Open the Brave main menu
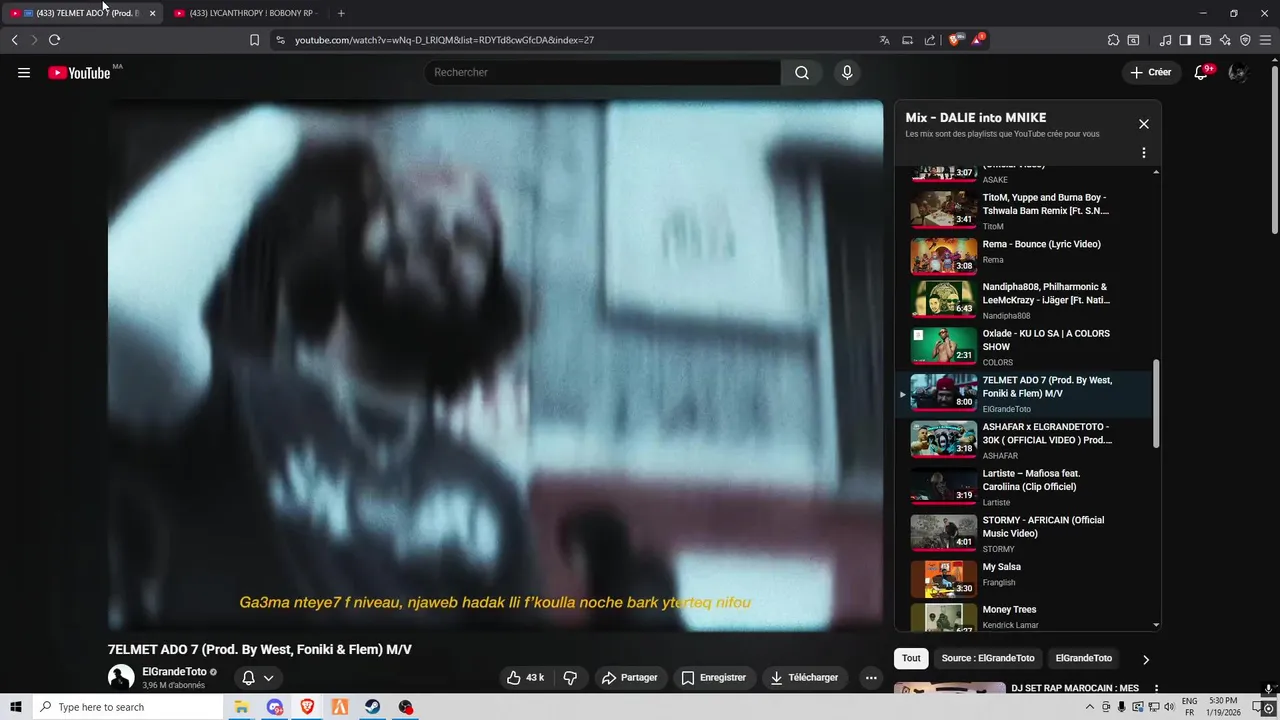 (1266, 40)
